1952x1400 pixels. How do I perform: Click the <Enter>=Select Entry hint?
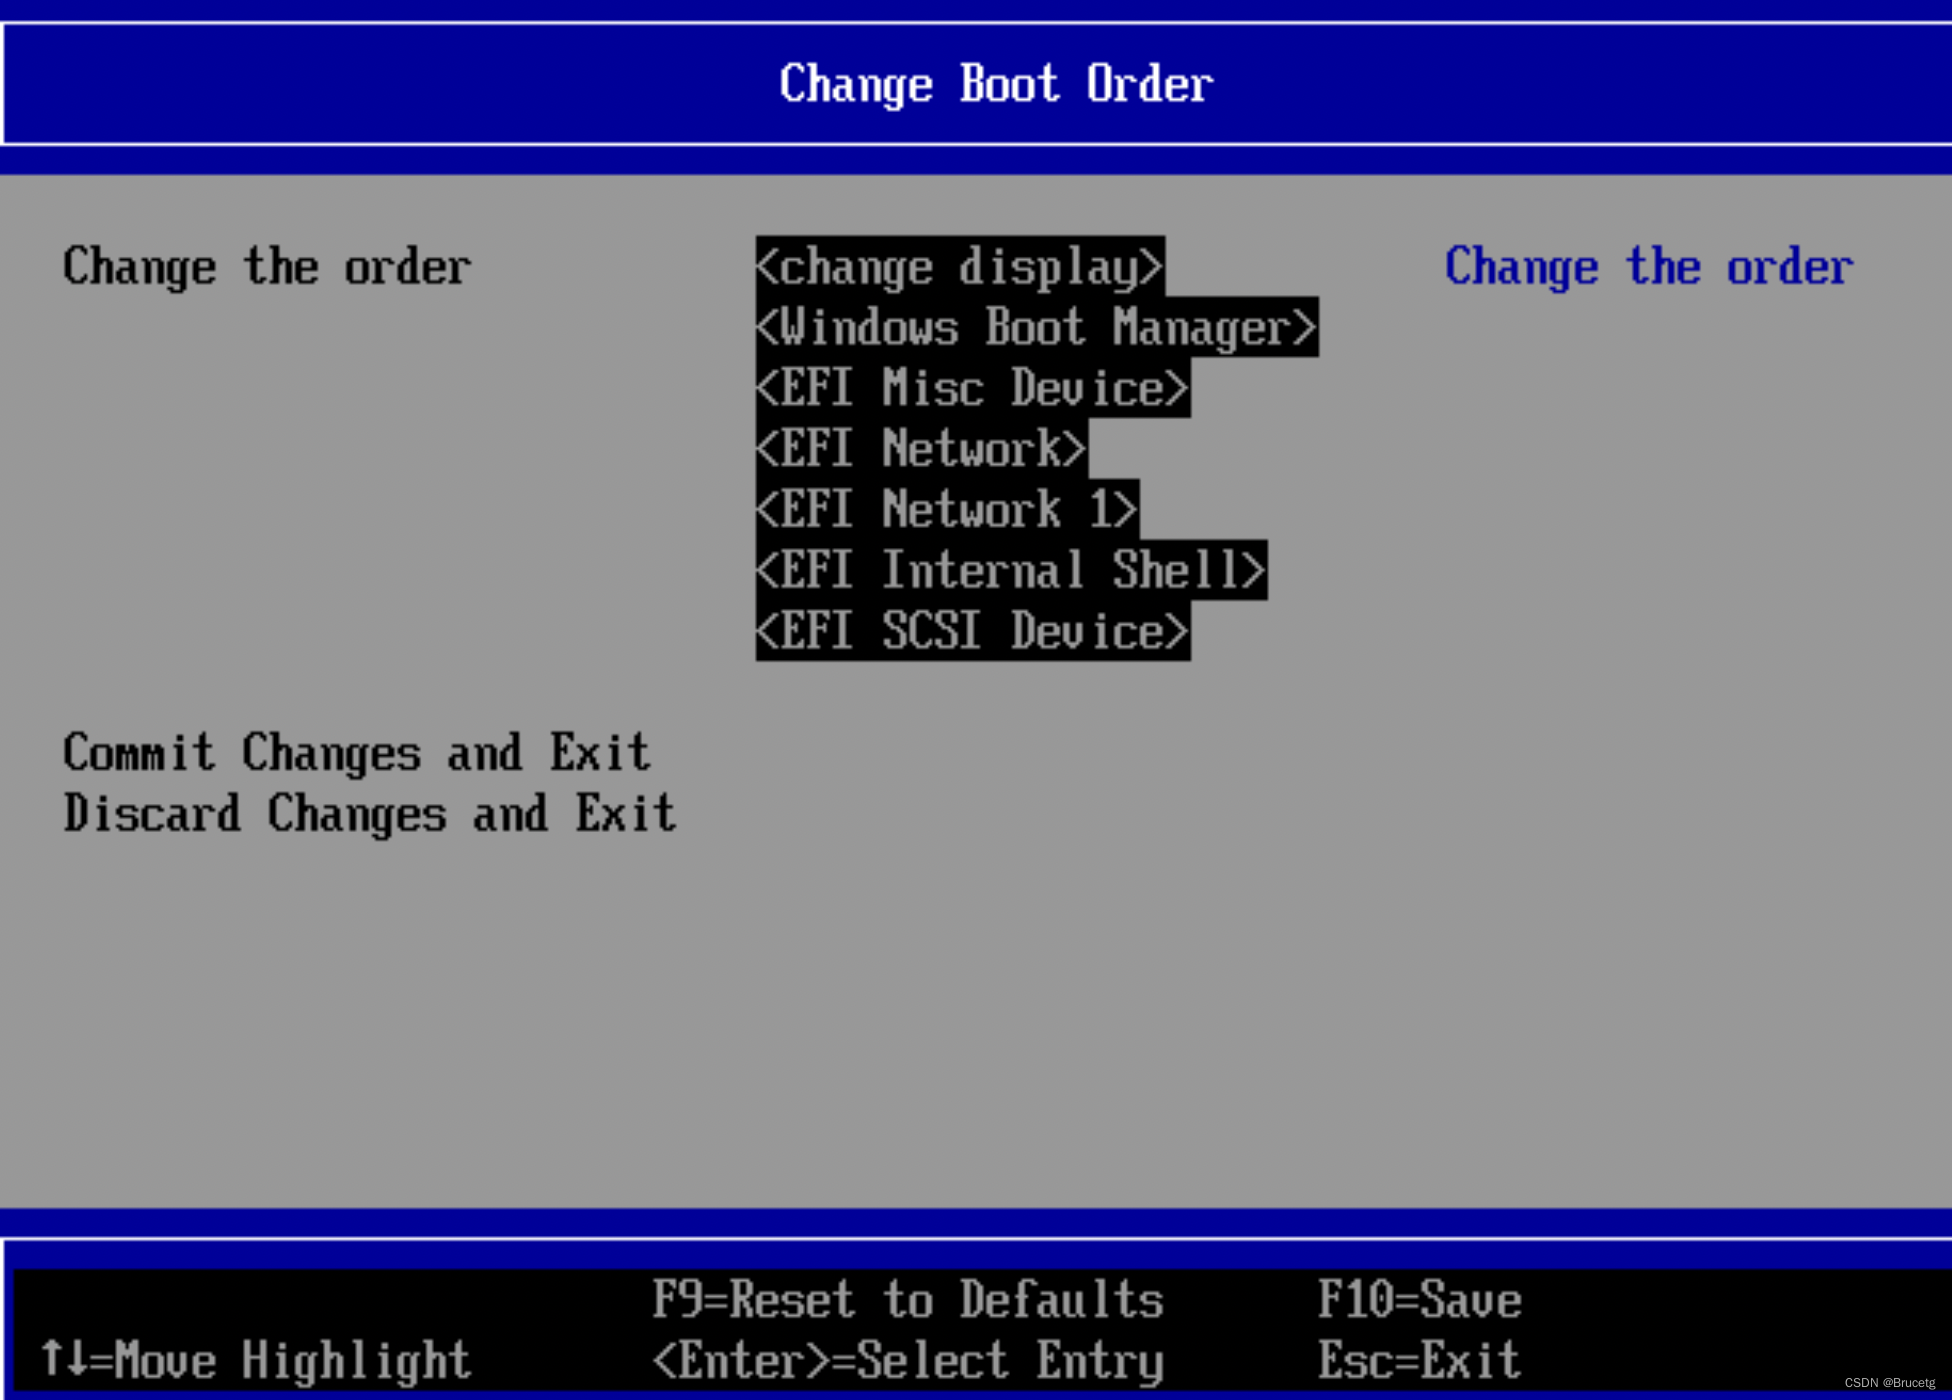pos(908,1361)
